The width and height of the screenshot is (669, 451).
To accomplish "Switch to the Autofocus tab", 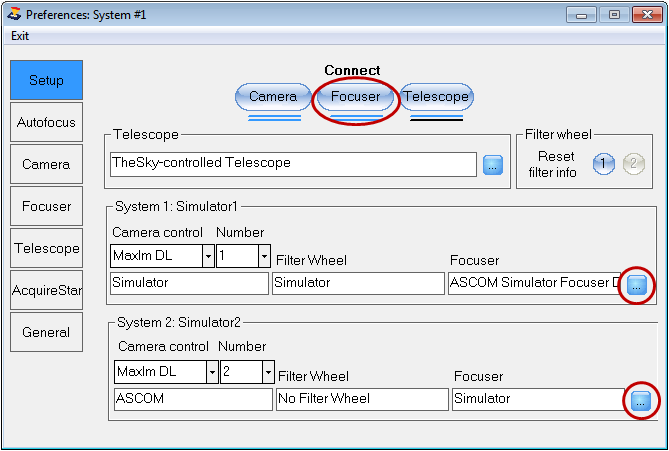I will pos(46,122).
